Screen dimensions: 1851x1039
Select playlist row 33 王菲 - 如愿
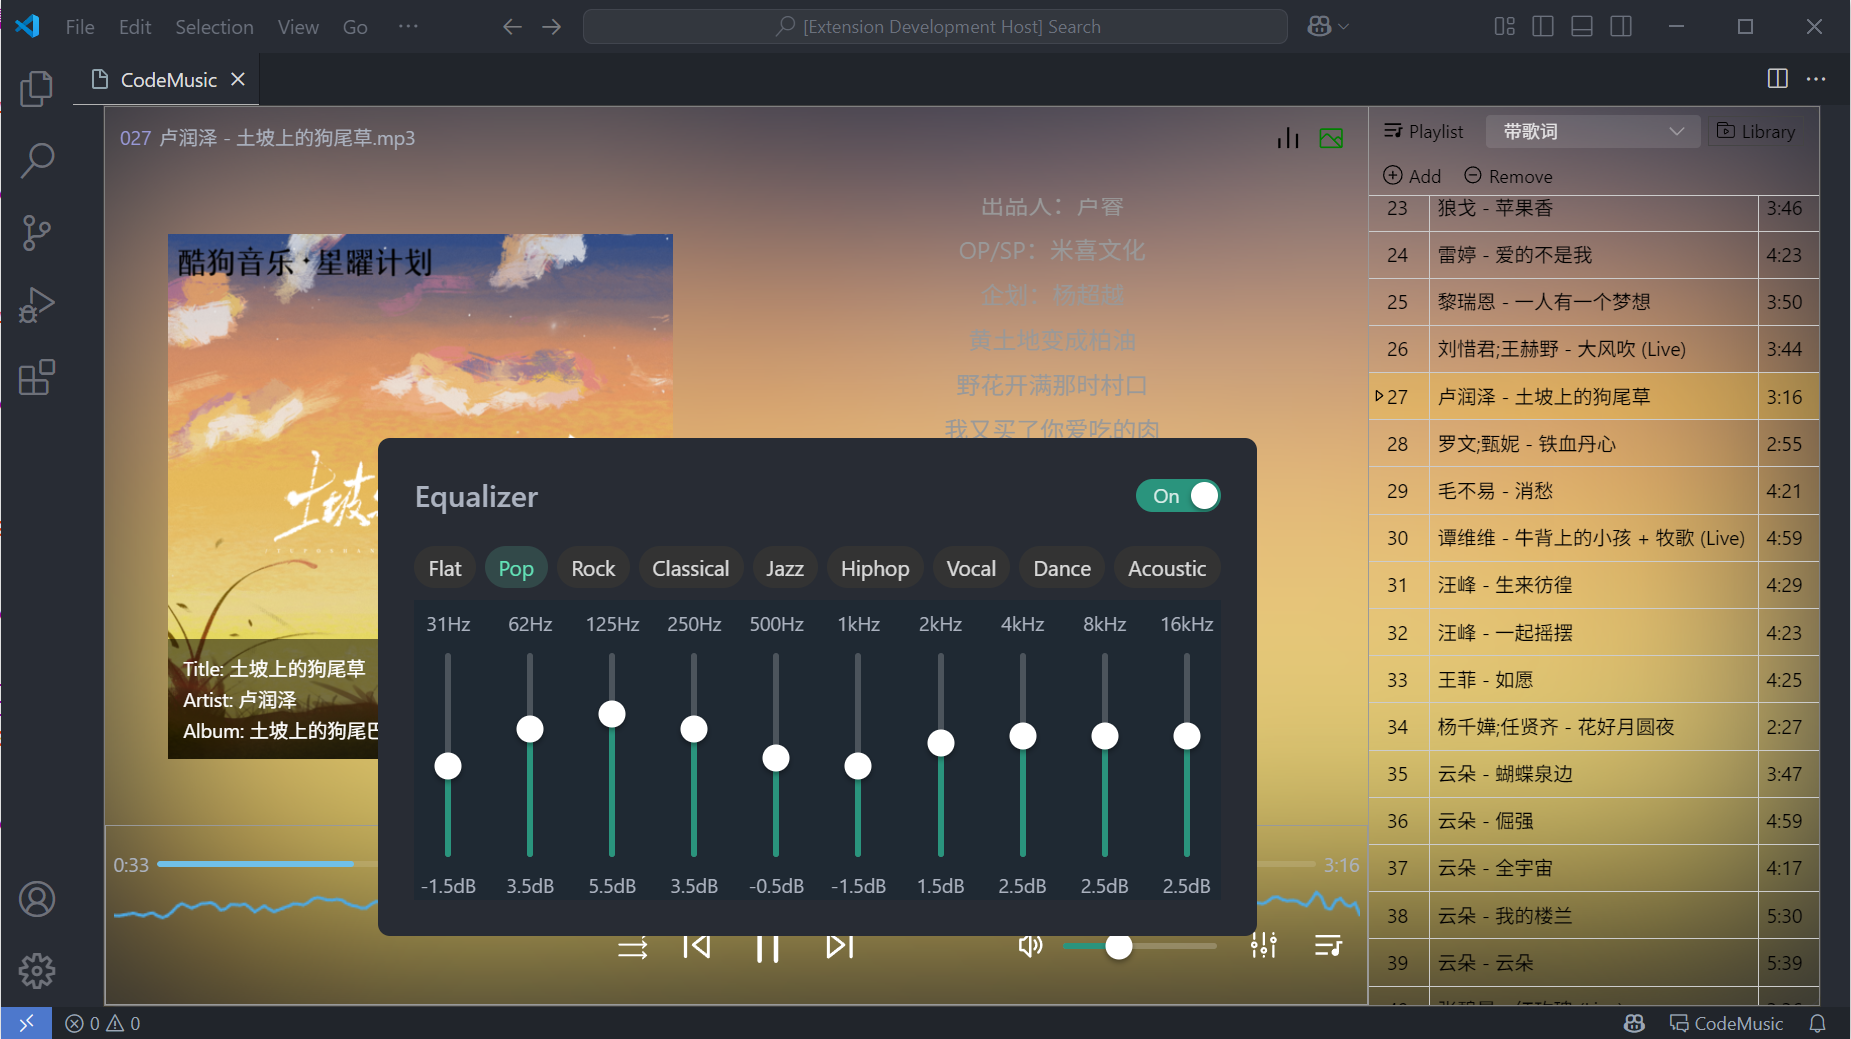1593,679
